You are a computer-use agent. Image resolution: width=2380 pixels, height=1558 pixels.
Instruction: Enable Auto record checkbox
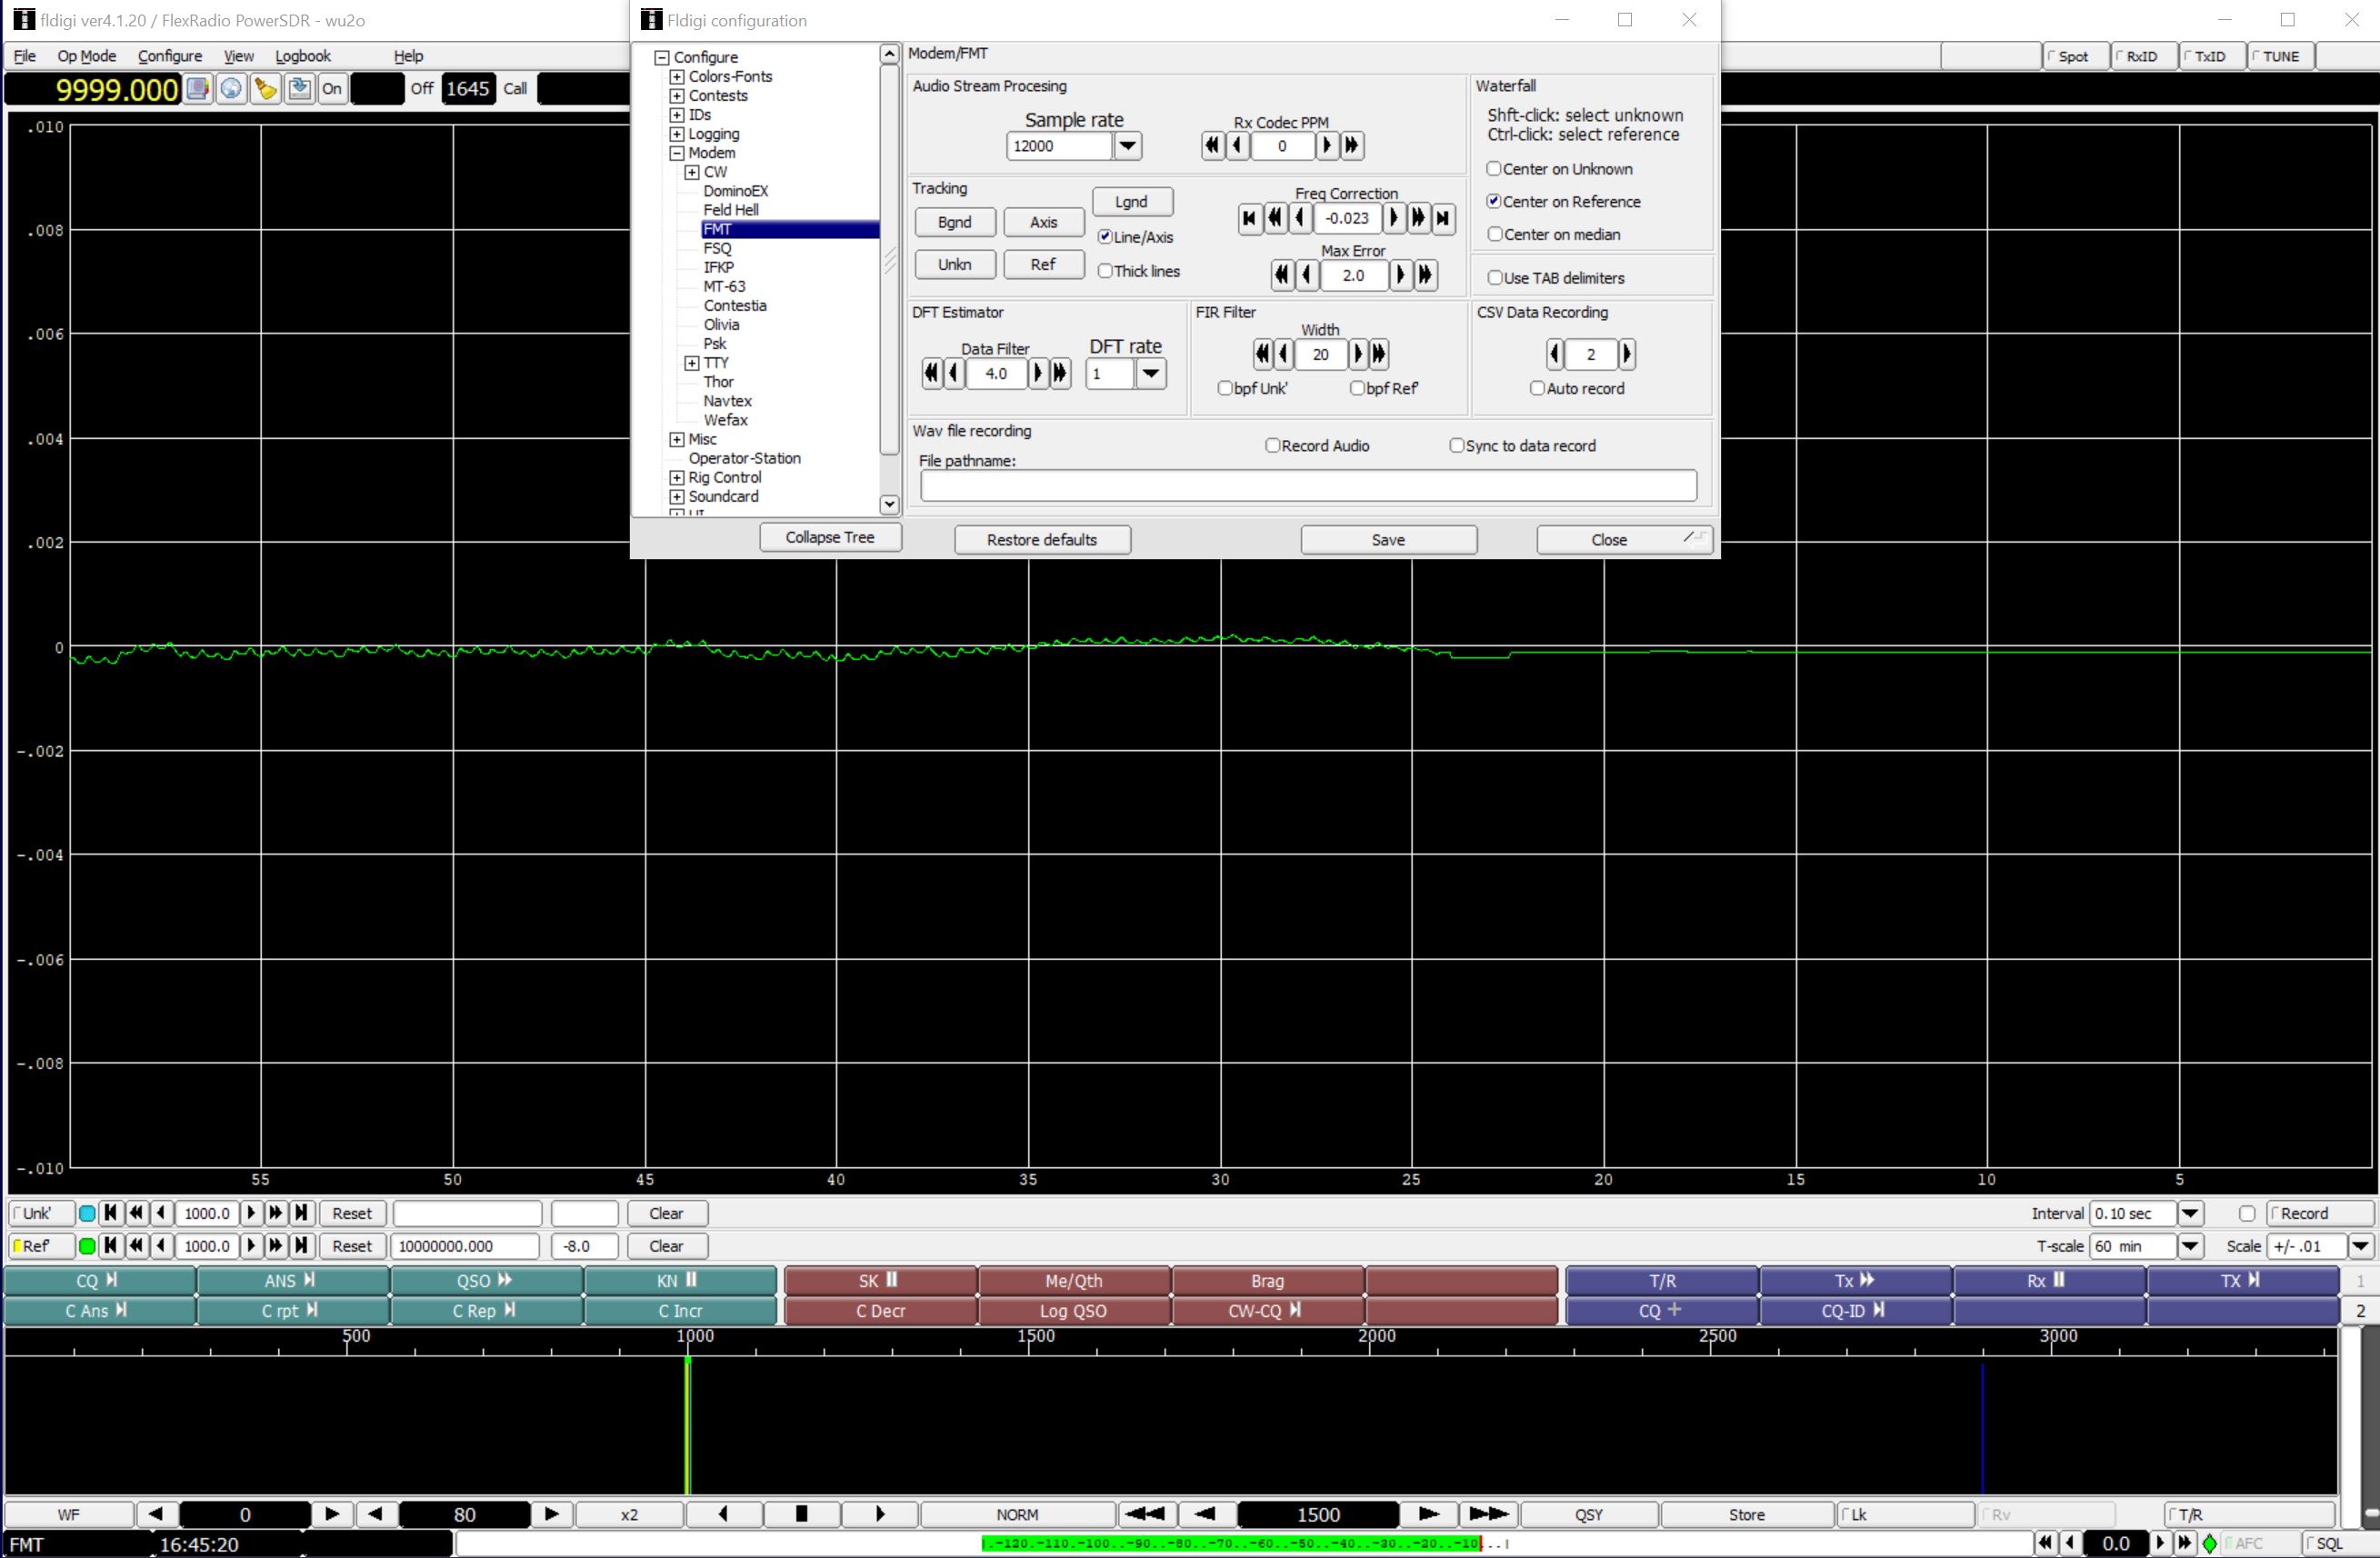click(x=1538, y=386)
